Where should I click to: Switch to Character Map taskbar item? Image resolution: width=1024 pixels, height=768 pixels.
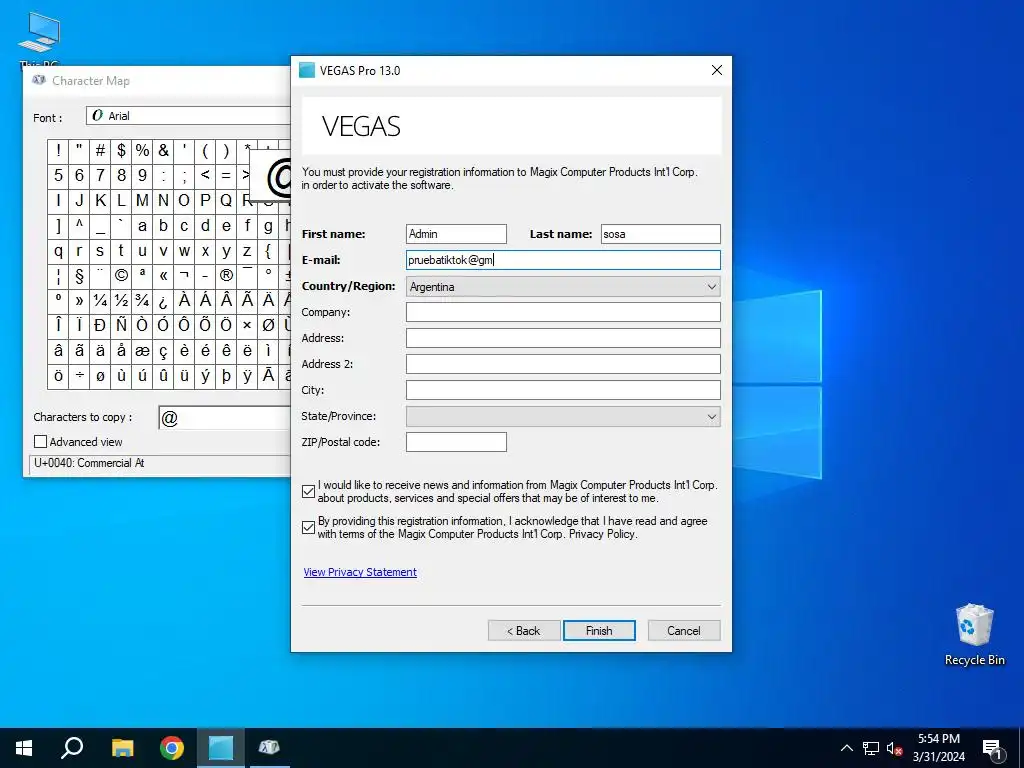pos(269,748)
